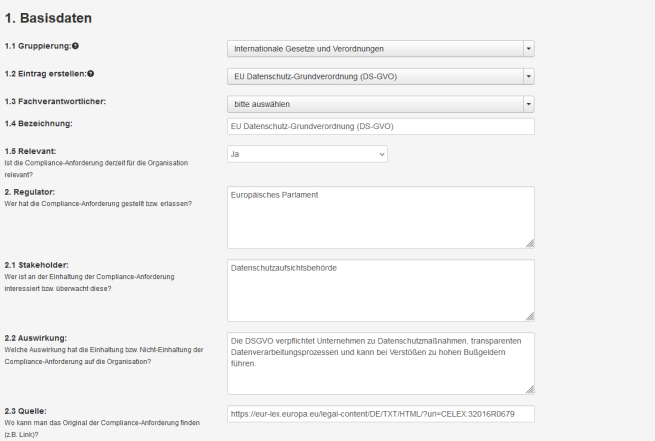This screenshot has height=441, width=655.
Task: Click into the Bezeichnung text field
Action: (x=381, y=126)
